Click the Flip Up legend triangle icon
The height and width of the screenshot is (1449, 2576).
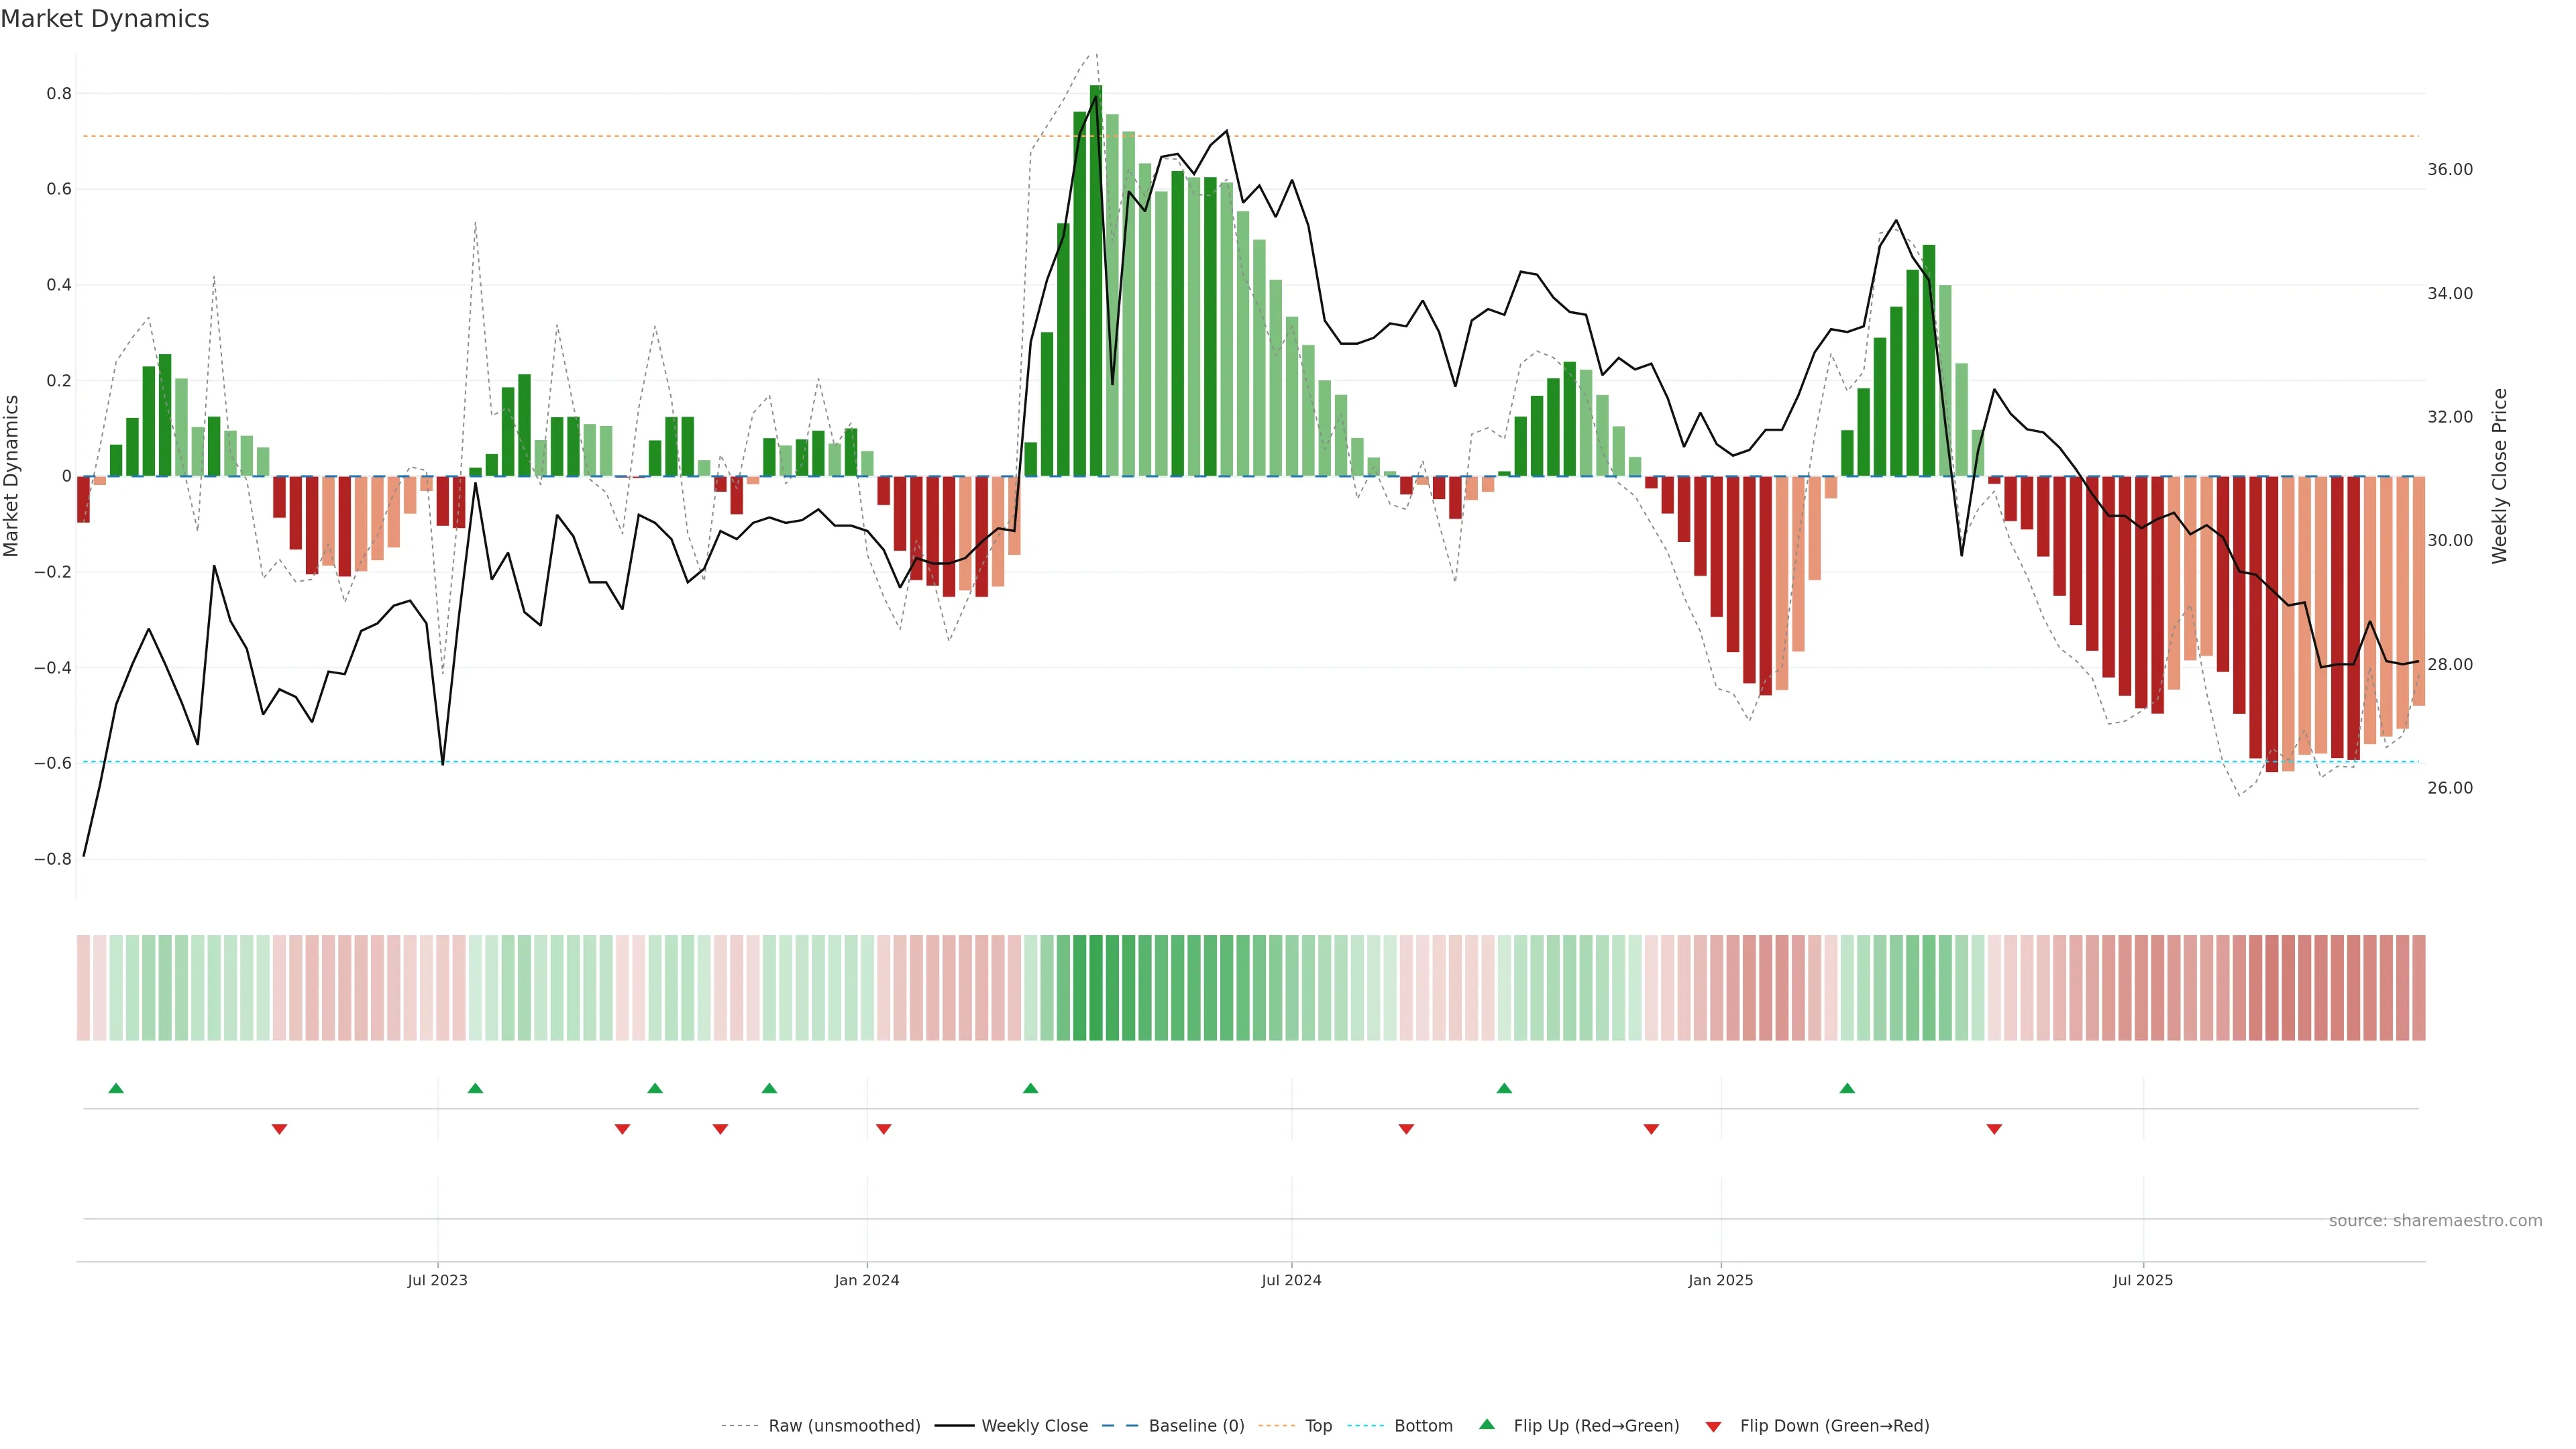(1486, 1424)
